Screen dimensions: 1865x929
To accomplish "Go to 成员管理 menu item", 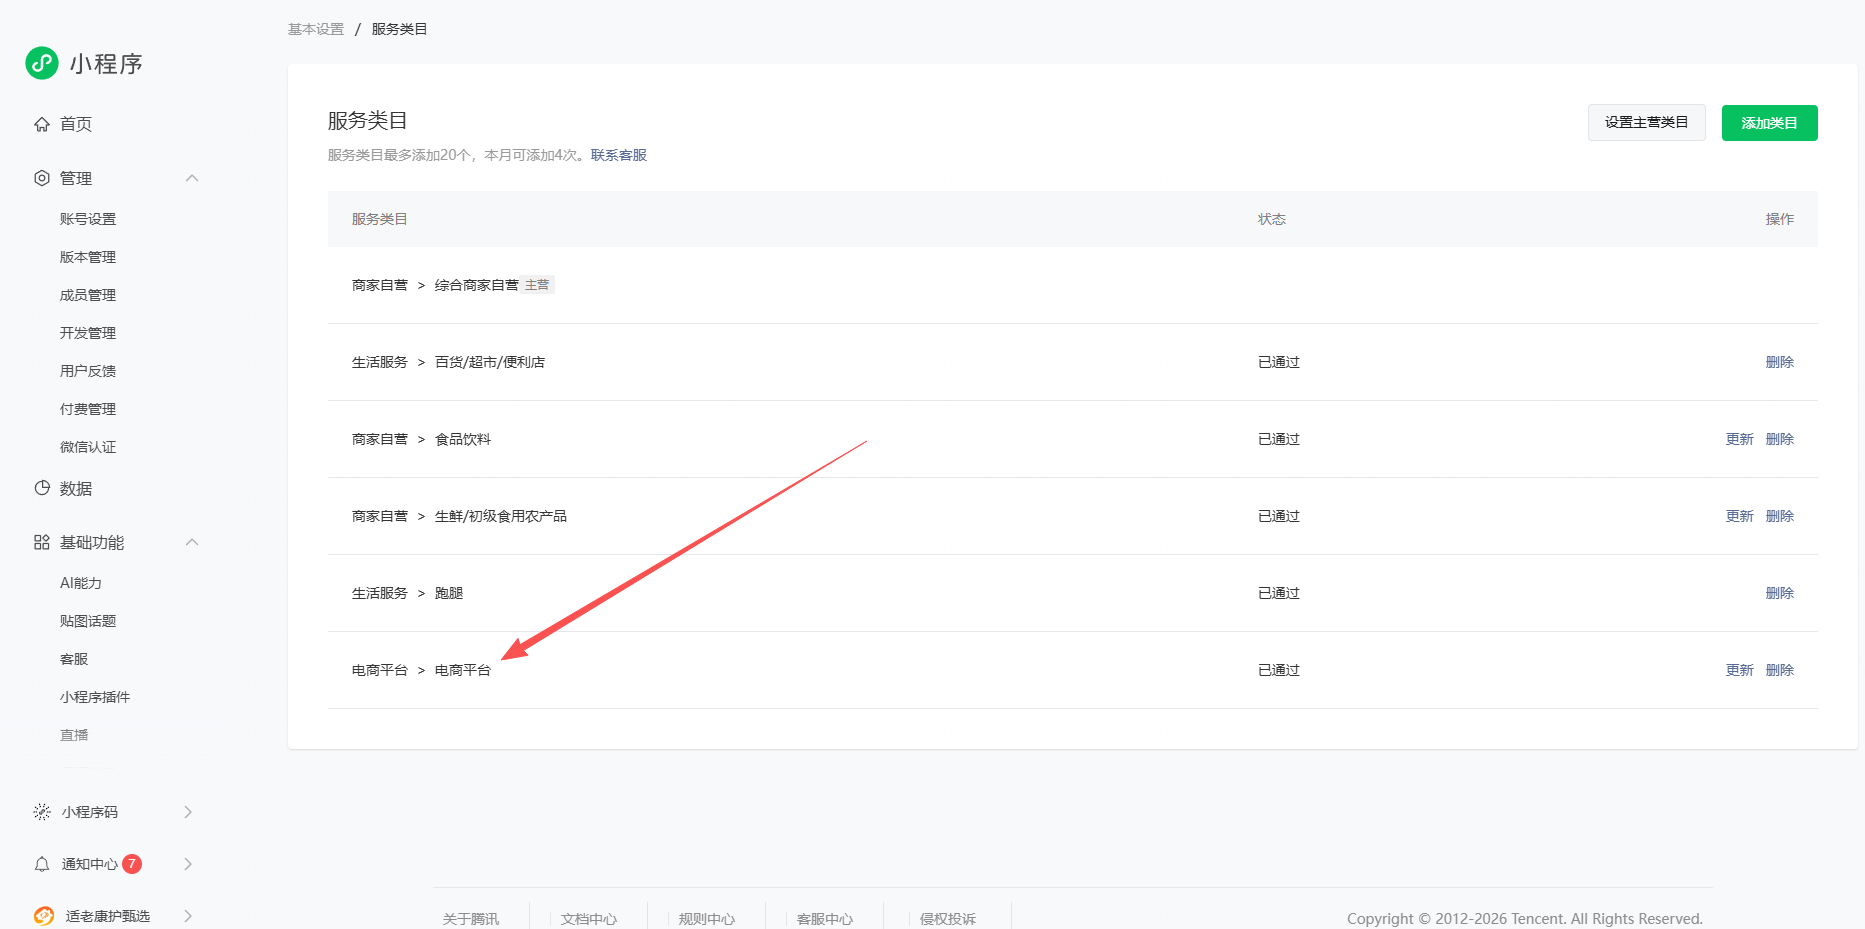I will click(88, 295).
